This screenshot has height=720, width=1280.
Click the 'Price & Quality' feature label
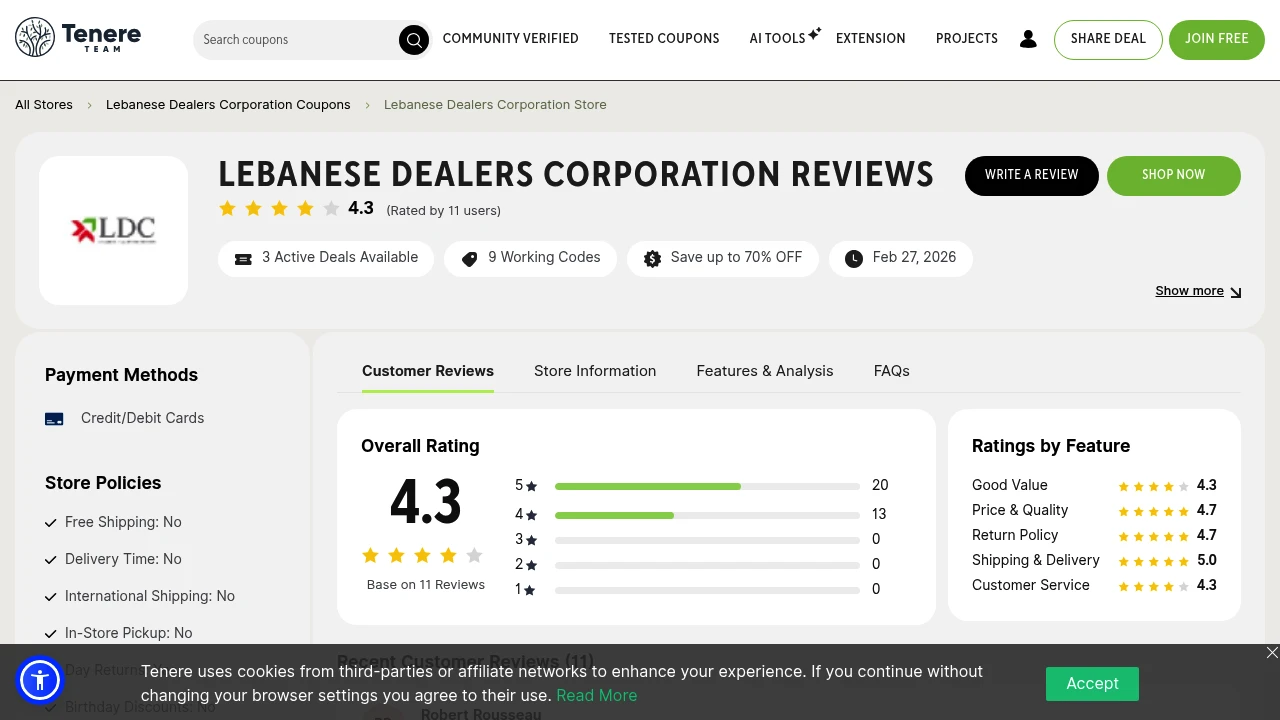(x=1020, y=510)
